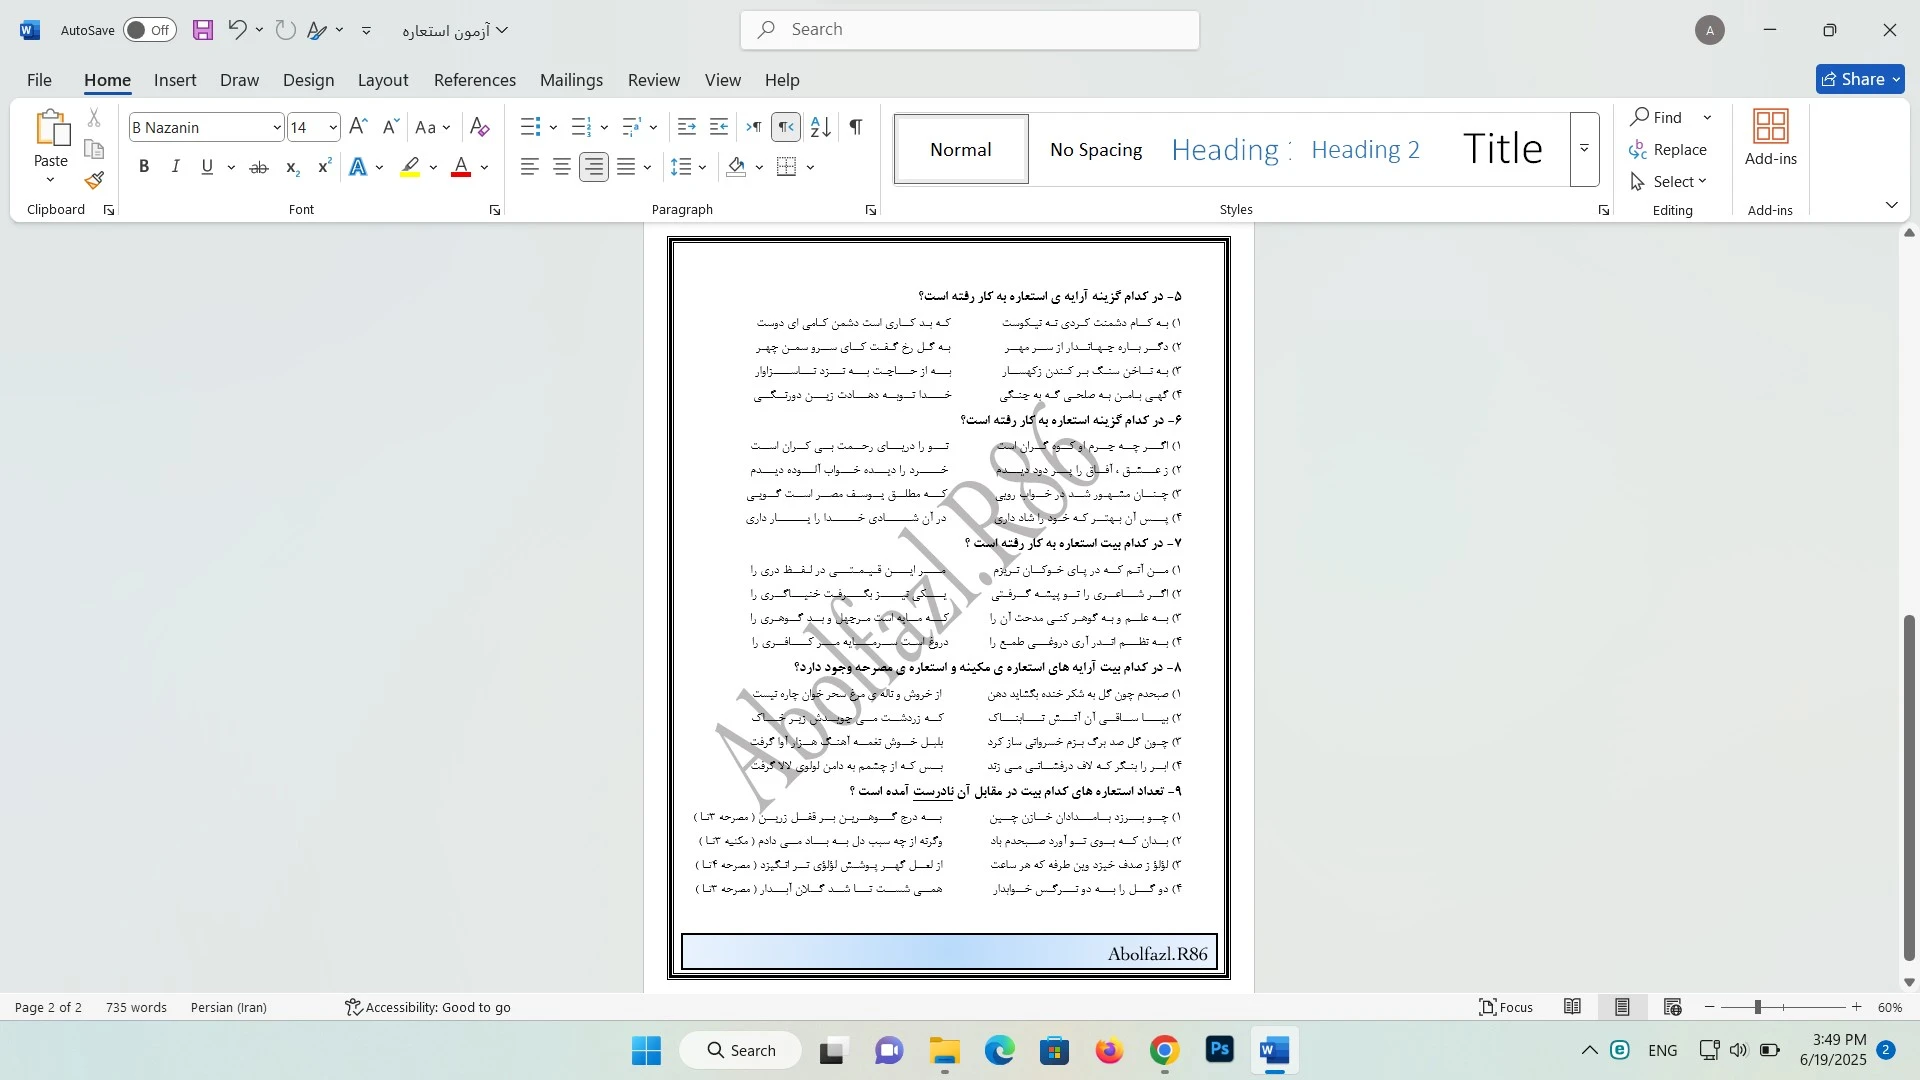The image size is (1920, 1080).
Task: Open the font name dropdown for B Nazanin
Action: [277, 127]
